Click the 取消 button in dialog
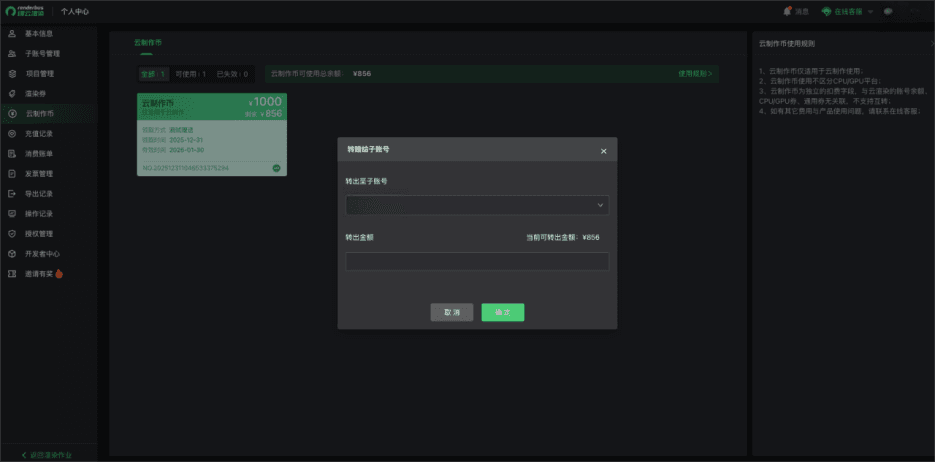 point(452,312)
